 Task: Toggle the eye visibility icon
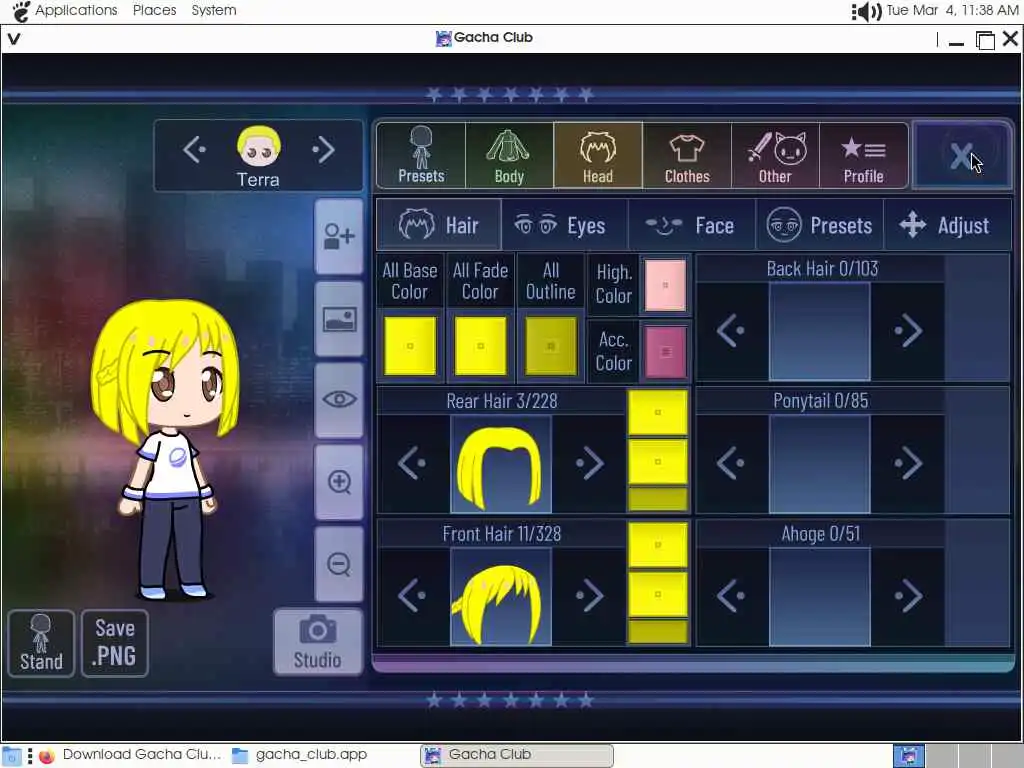click(339, 400)
